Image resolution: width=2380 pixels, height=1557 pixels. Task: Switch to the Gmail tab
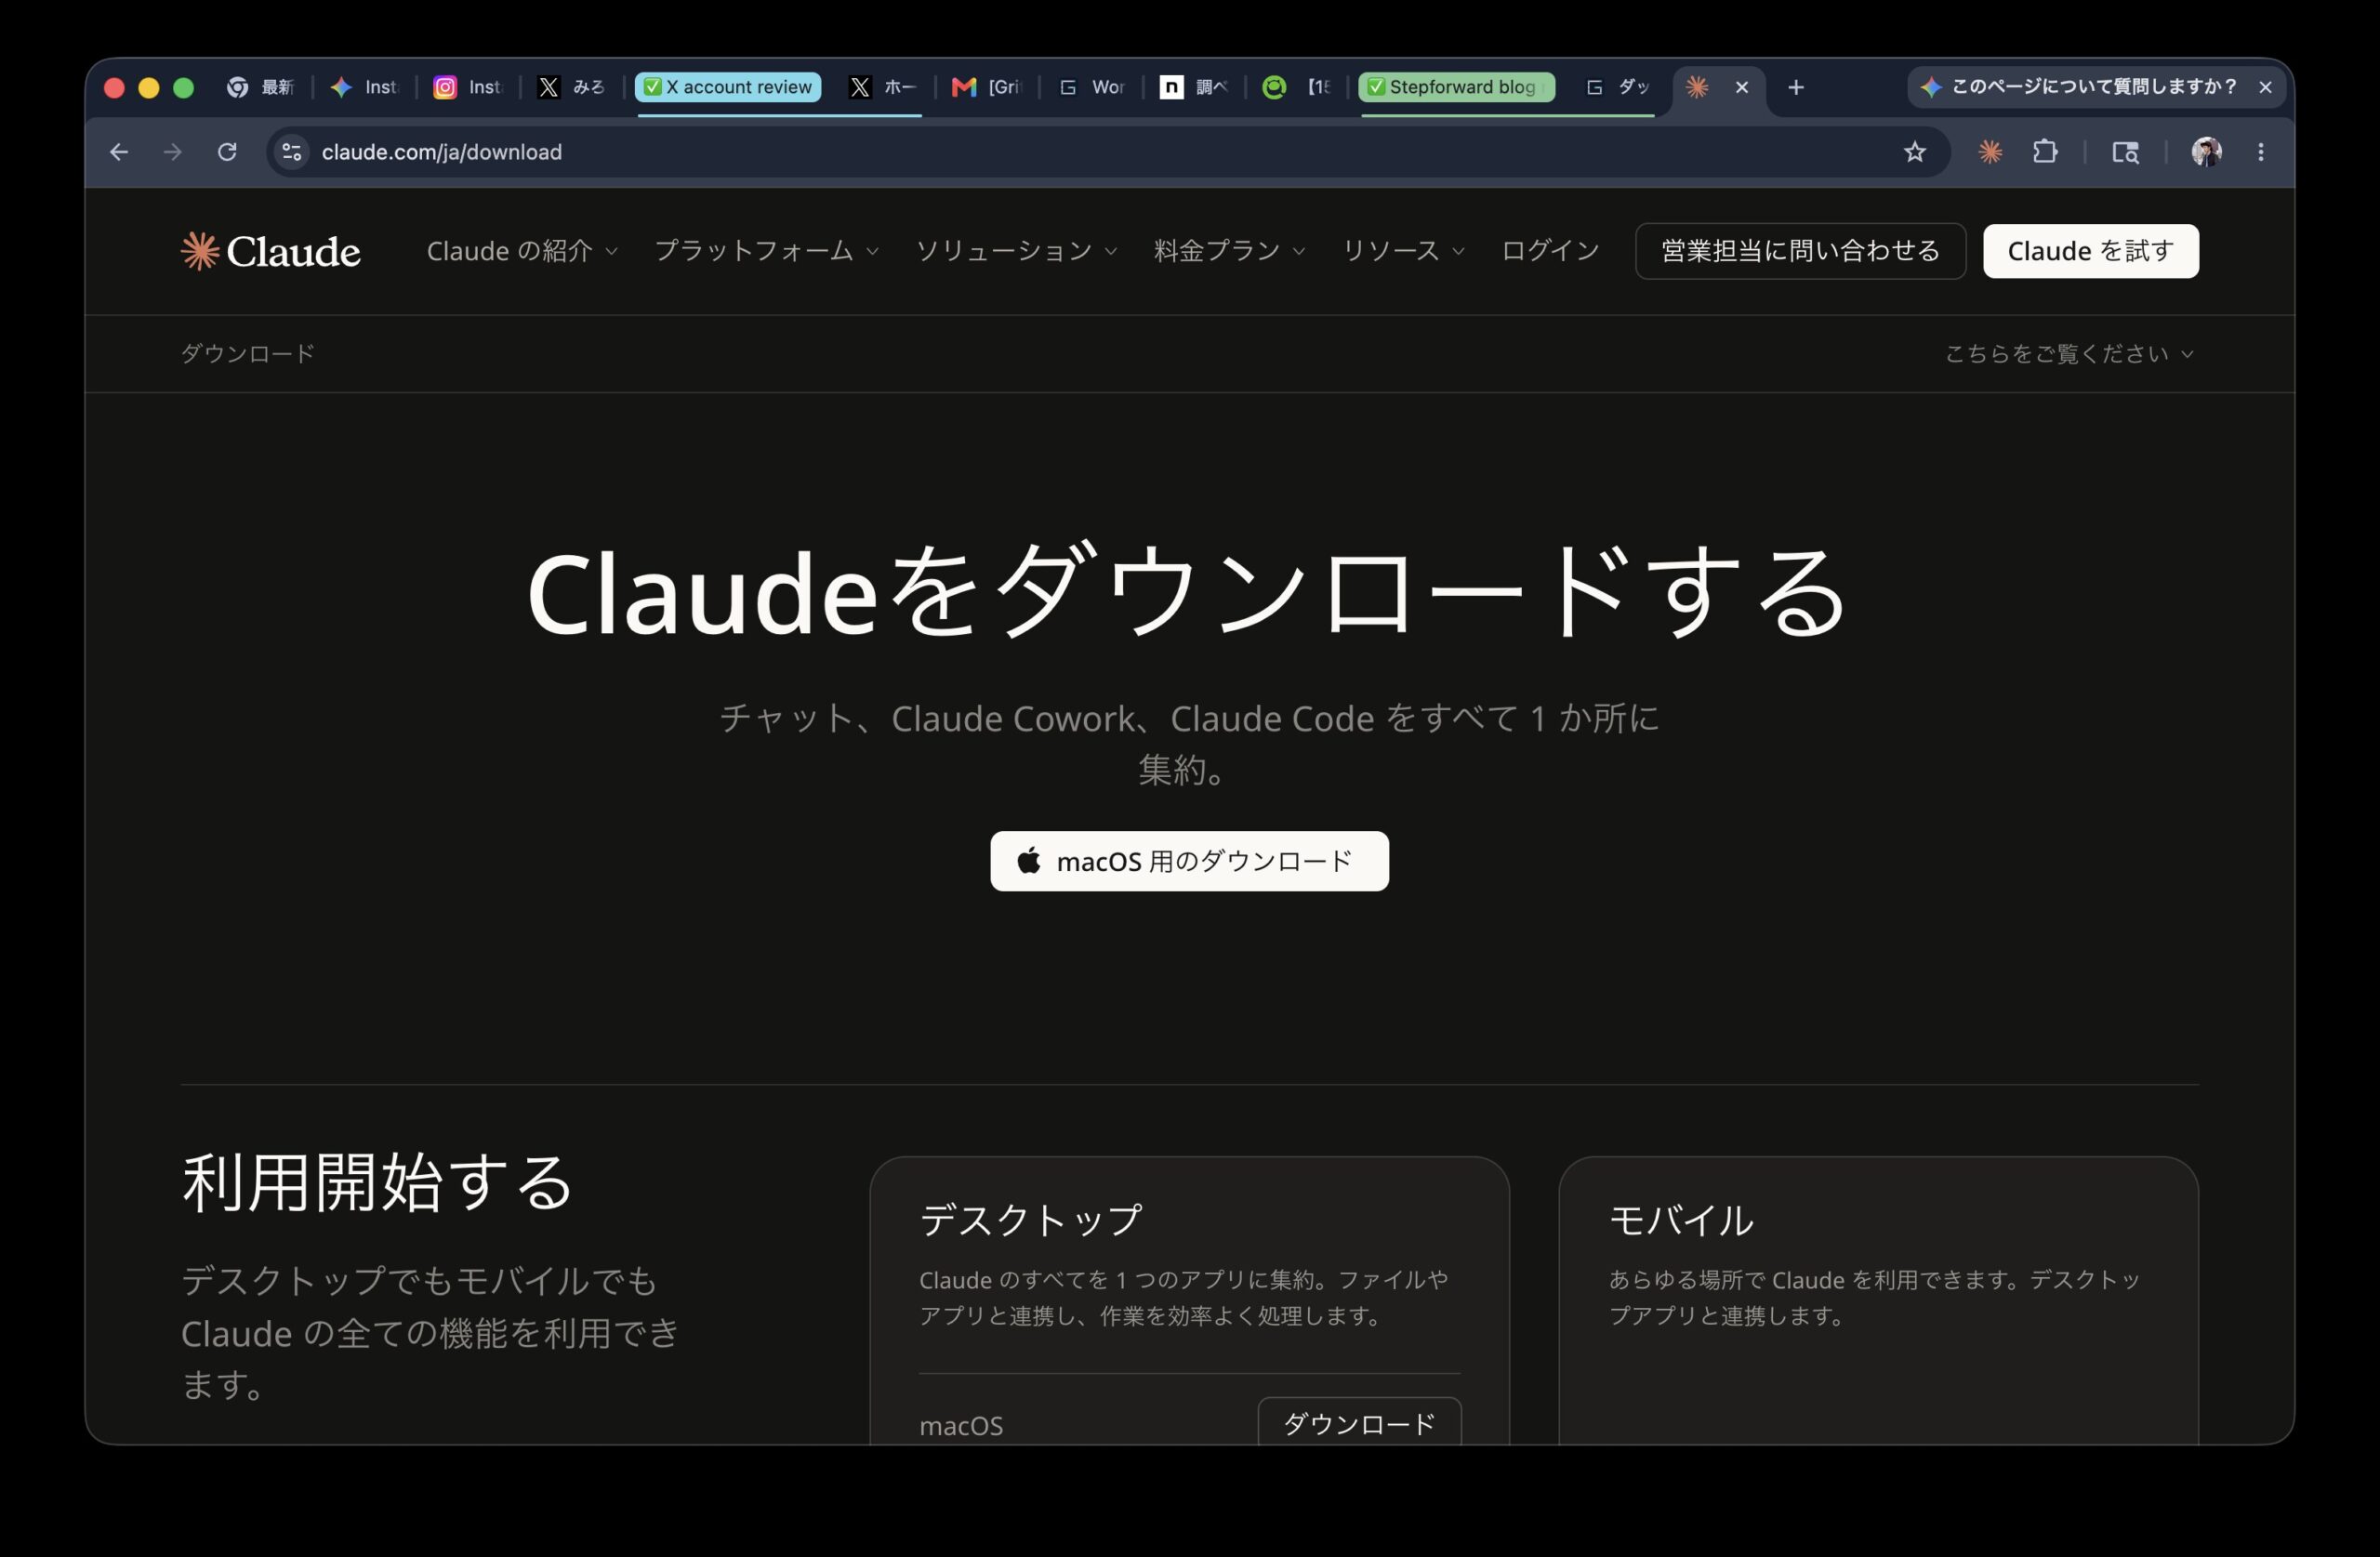[986, 88]
